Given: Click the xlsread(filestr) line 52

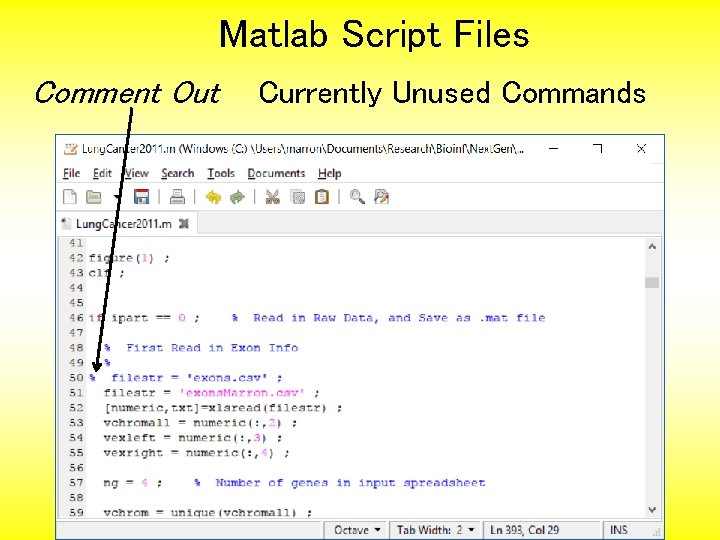Looking at the screenshot, I should (223, 408).
